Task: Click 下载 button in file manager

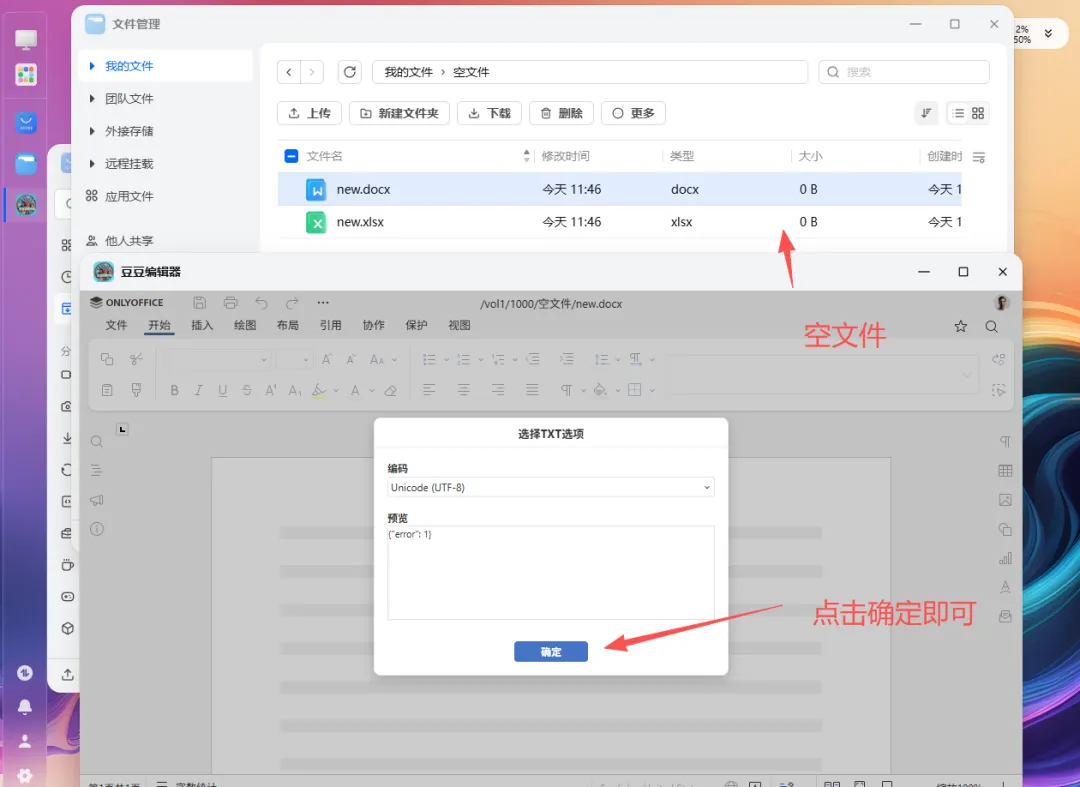Action: pyautogui.click(x=490, y=113)
